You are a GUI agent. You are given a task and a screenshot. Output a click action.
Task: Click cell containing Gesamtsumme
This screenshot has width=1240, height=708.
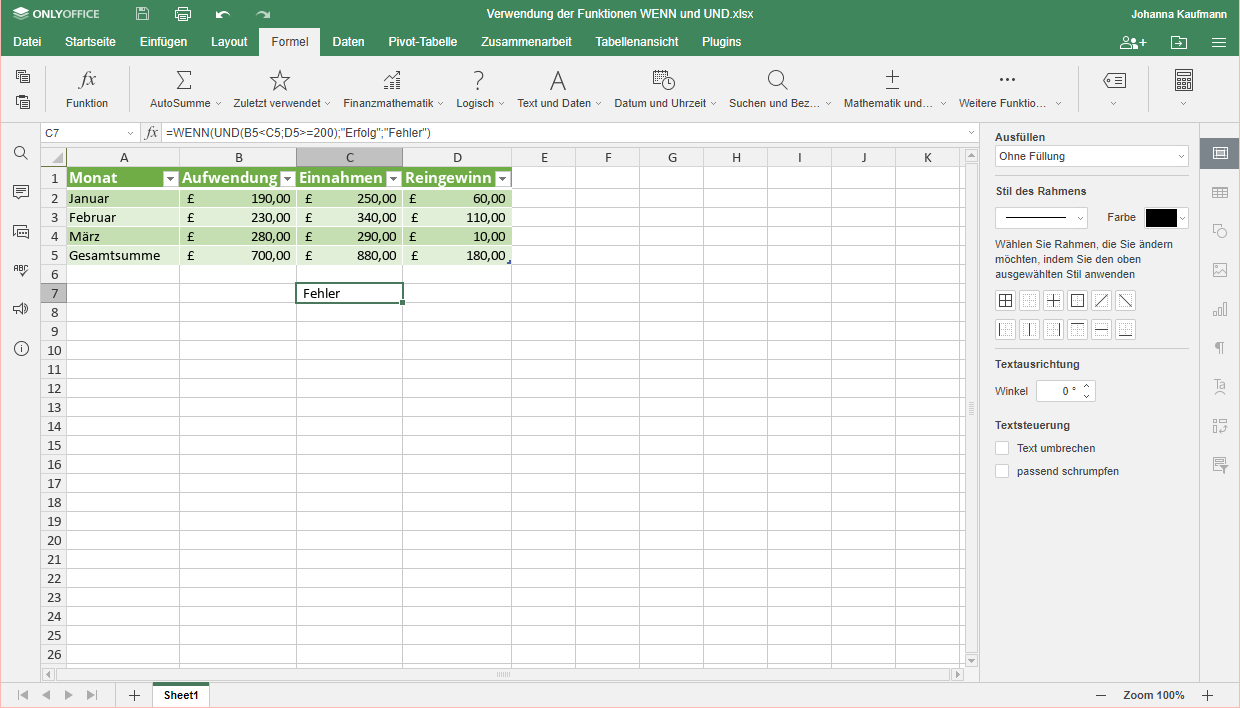tap(123, 255)
